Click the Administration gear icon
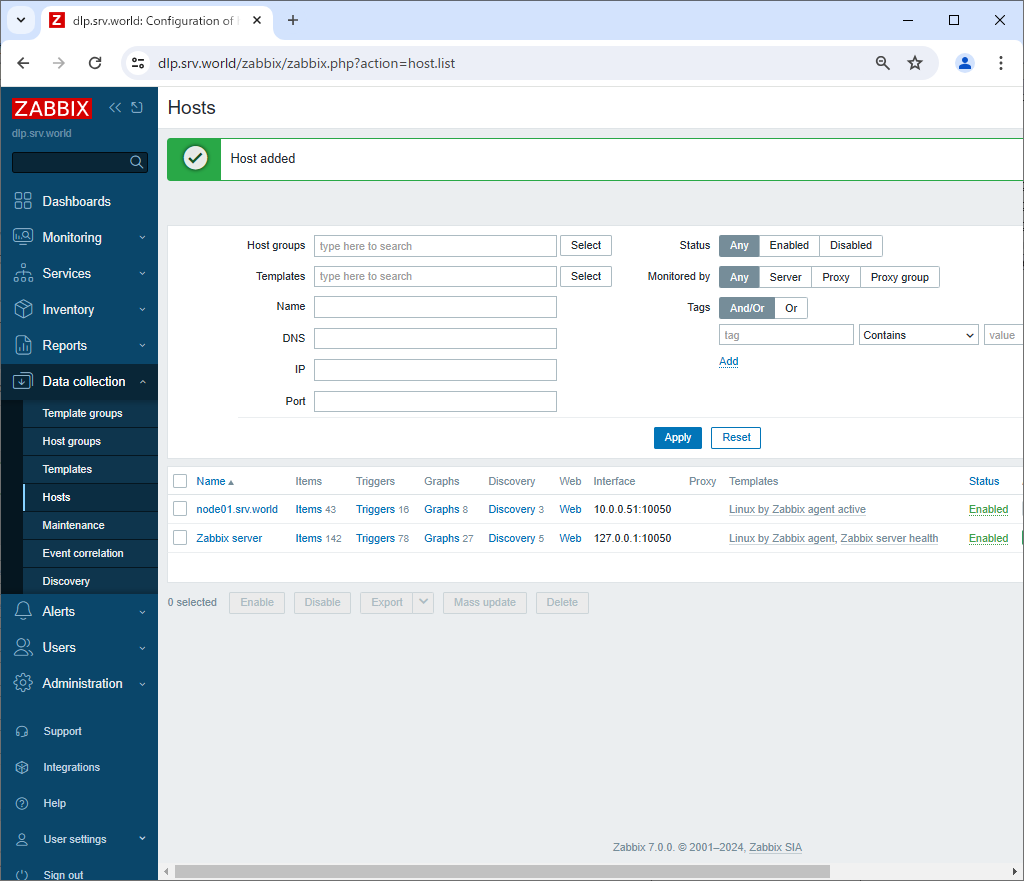The width and height of the screenshot is (1024, 881). 23,682
